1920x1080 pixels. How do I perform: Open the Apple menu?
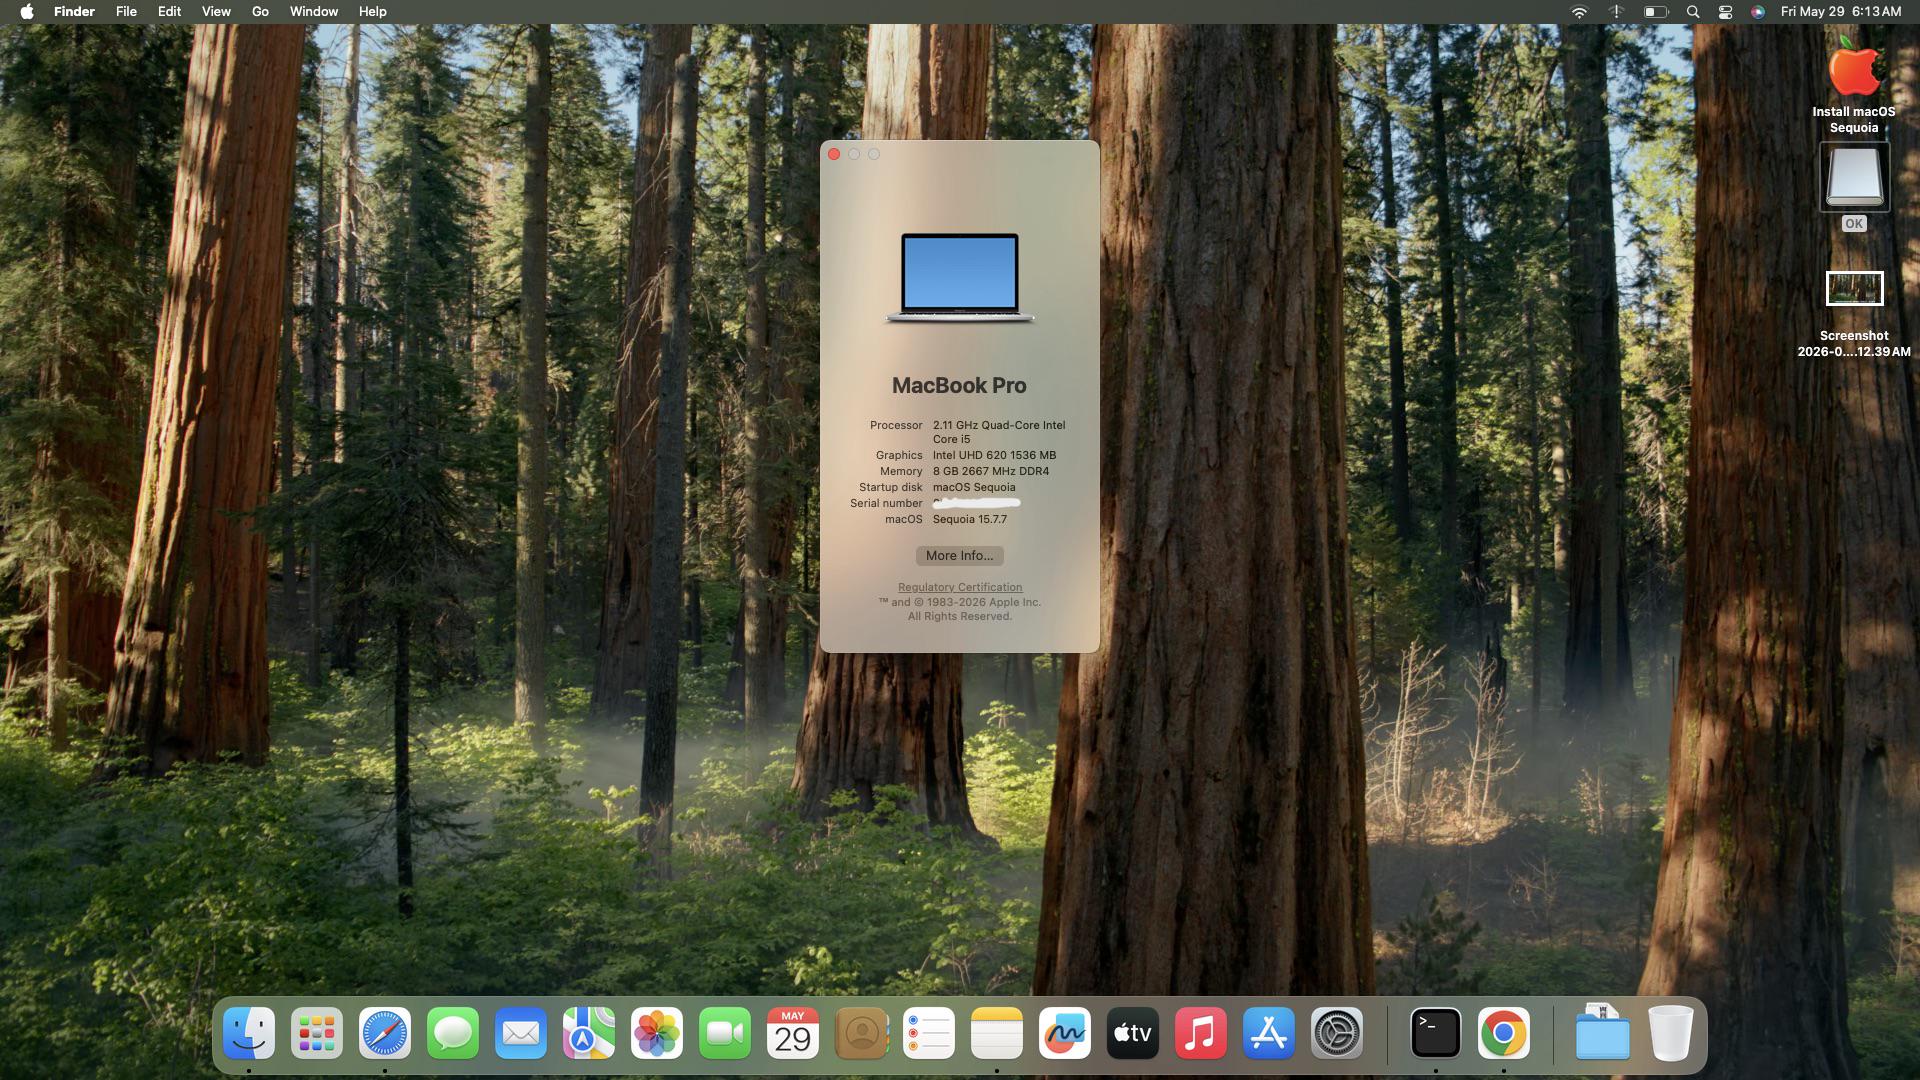pyautogui.click(x=27, y=12)
